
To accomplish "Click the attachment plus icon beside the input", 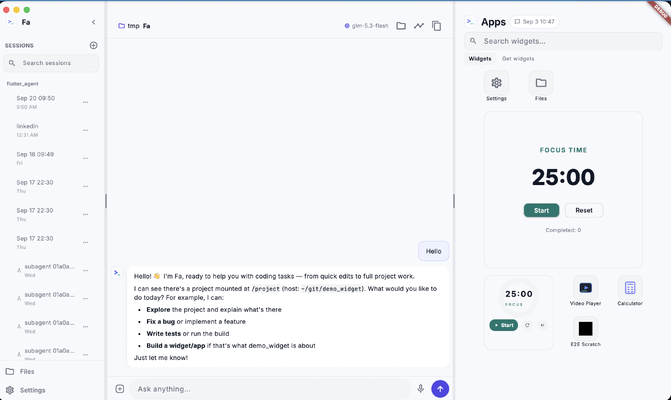I will click(x=120, y=388).
